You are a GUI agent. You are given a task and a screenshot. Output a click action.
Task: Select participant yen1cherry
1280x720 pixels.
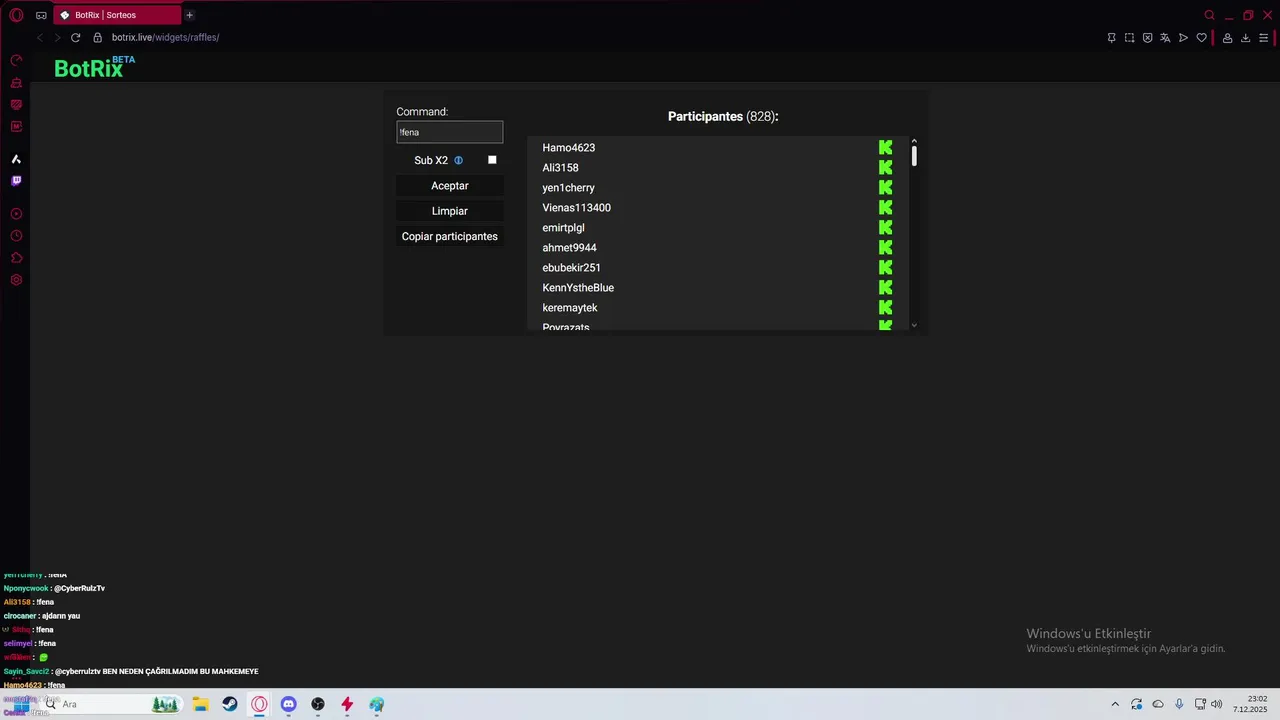click(x=568, y=188)
